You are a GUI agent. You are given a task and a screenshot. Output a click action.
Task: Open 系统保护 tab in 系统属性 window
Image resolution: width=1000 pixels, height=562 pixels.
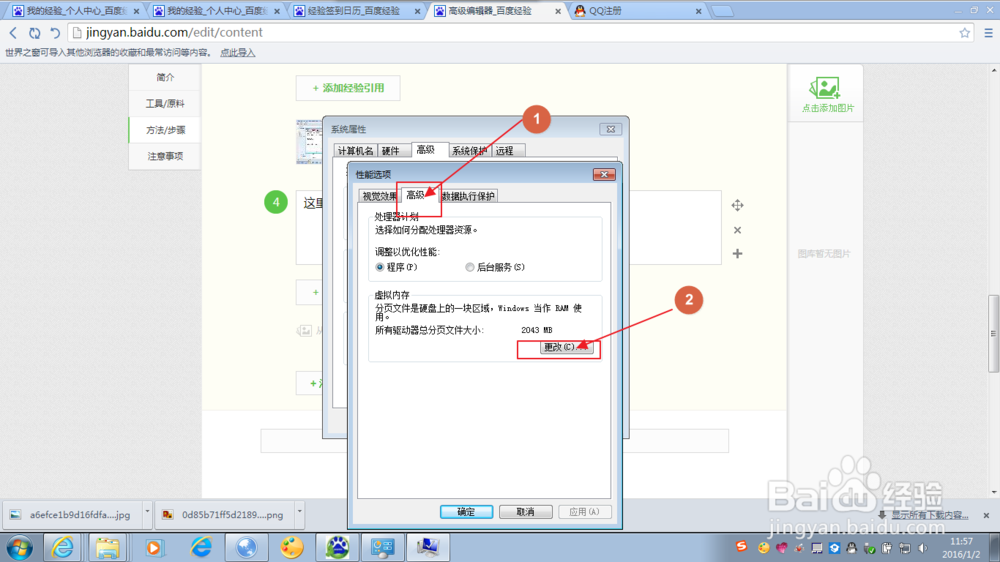469,151
